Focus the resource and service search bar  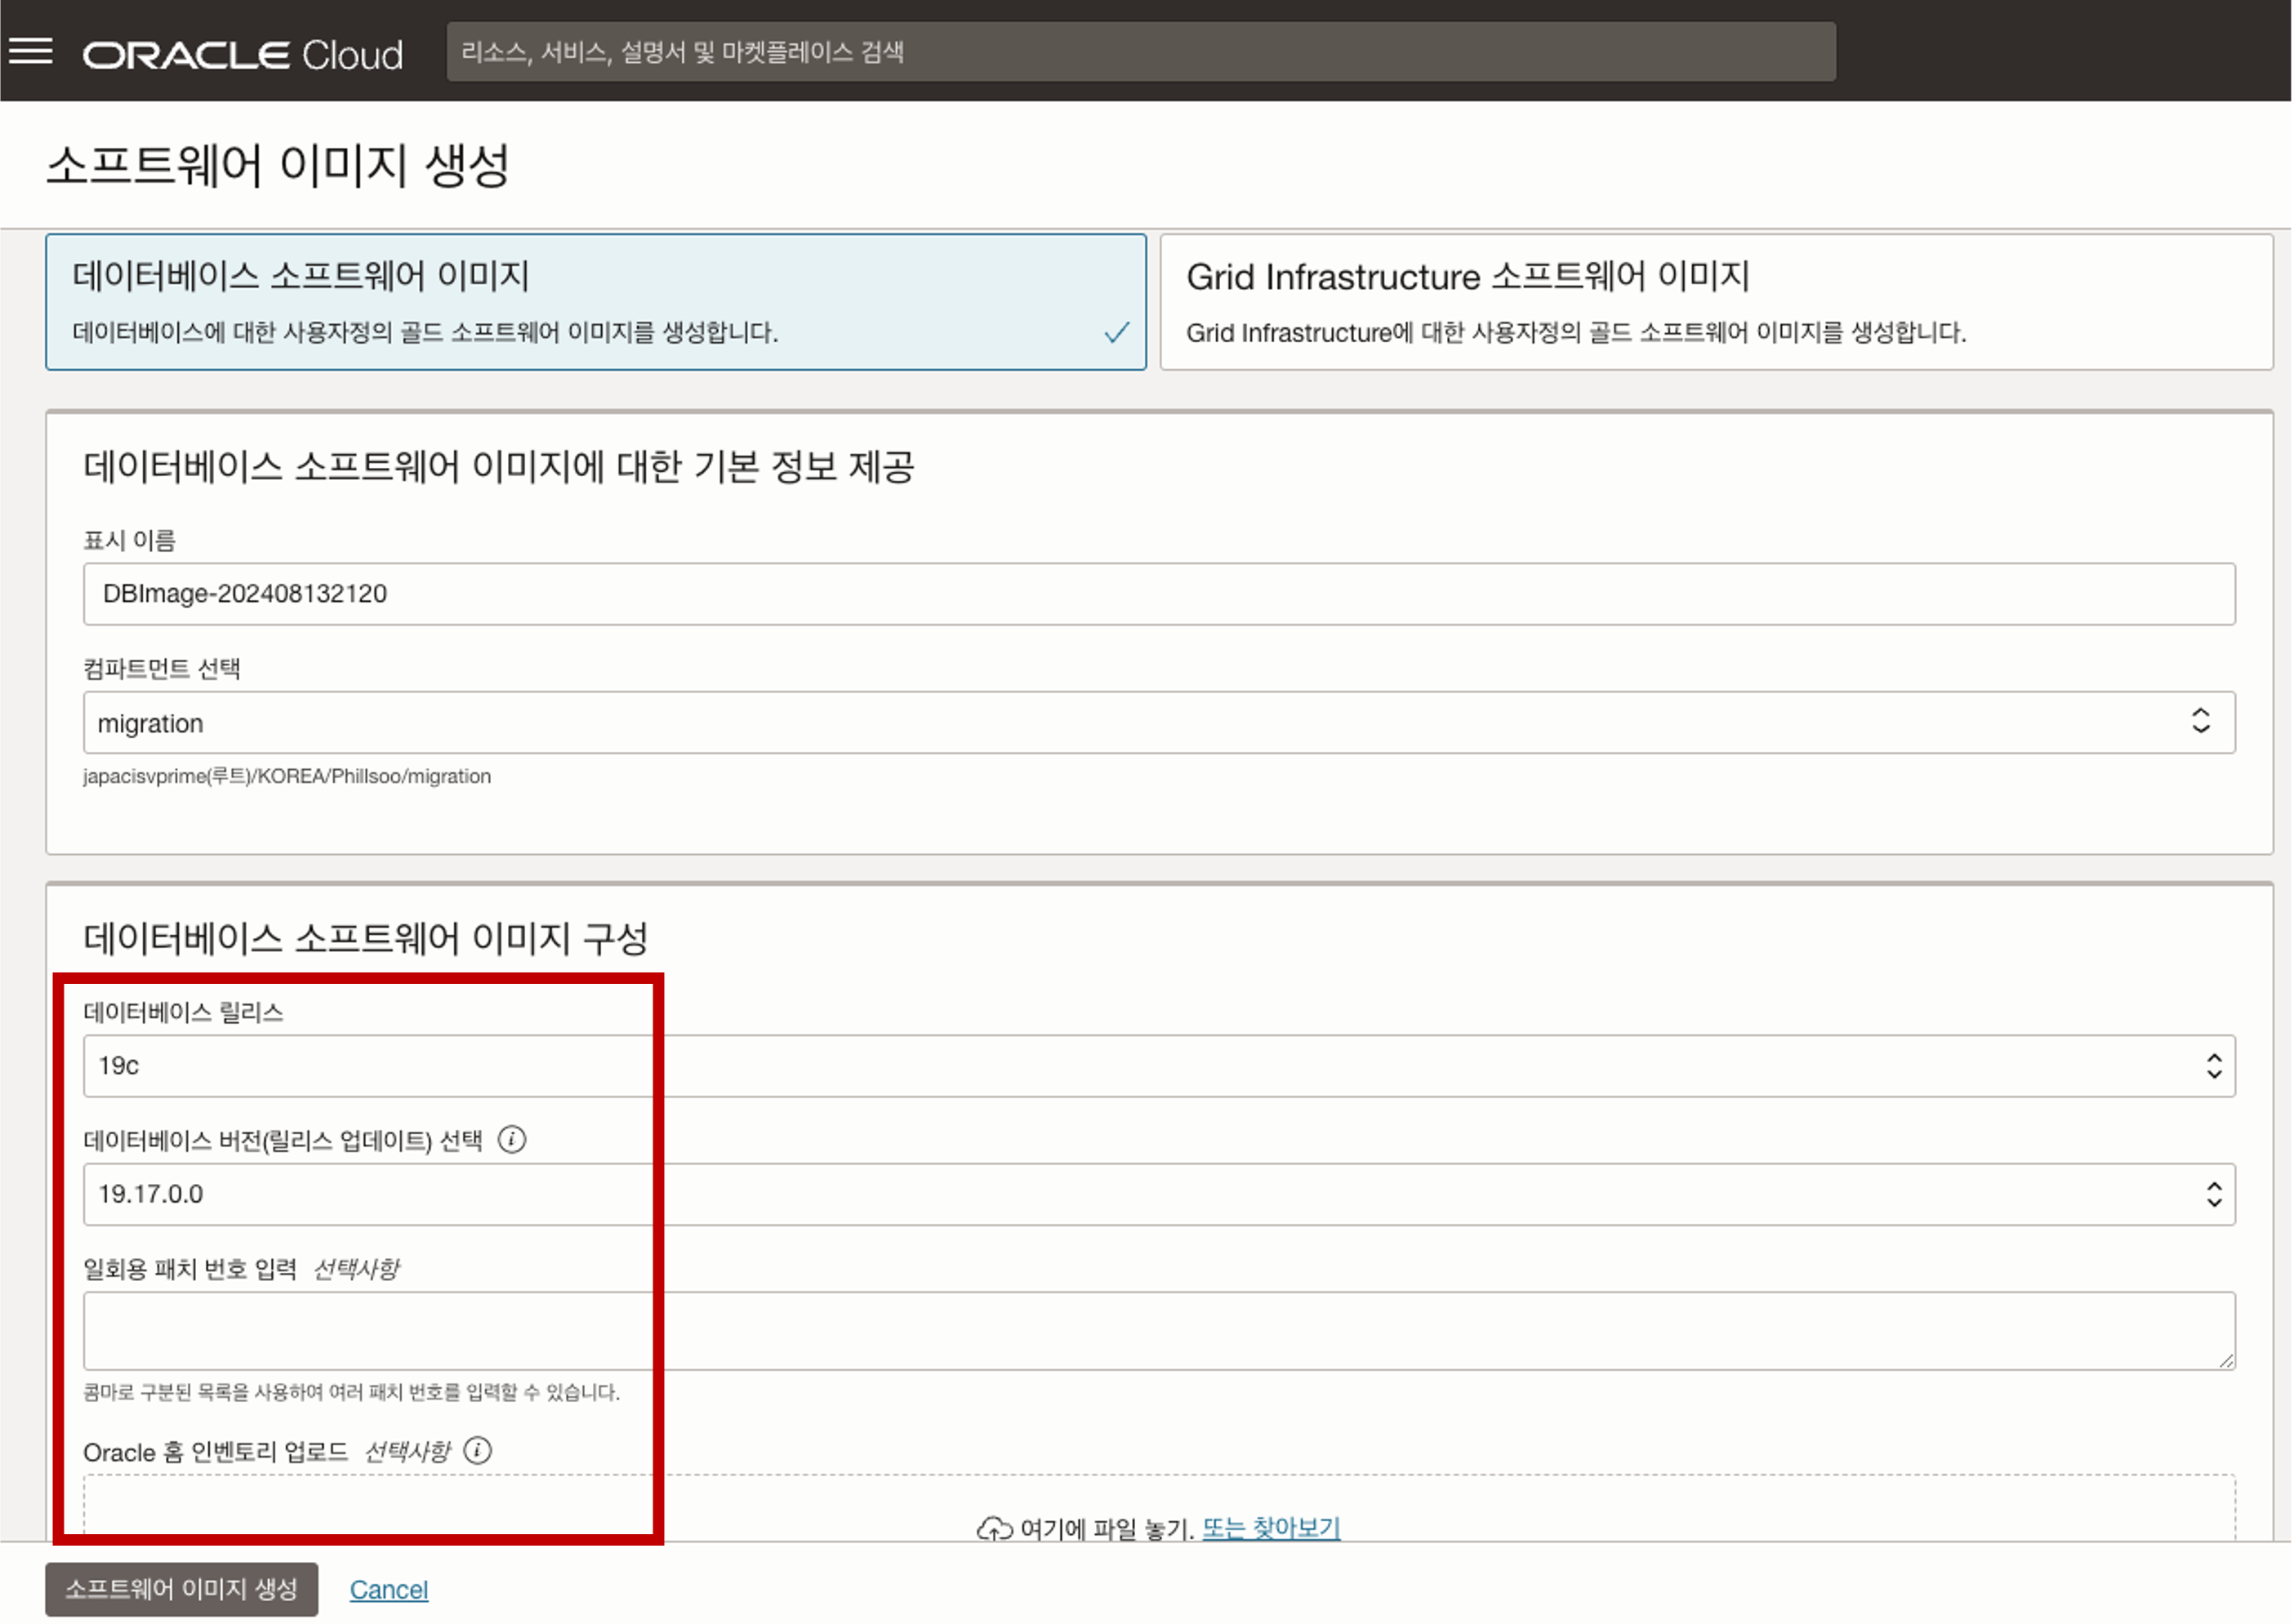[x=1141, y=52]
